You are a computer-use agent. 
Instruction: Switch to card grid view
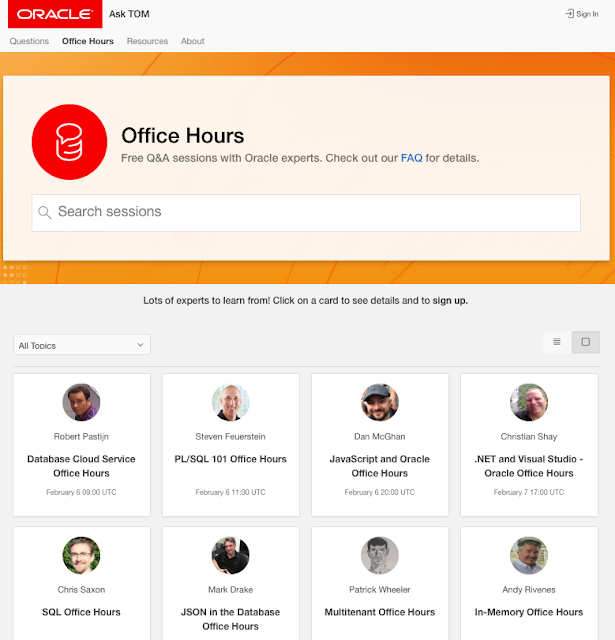(x=586, y=342)
